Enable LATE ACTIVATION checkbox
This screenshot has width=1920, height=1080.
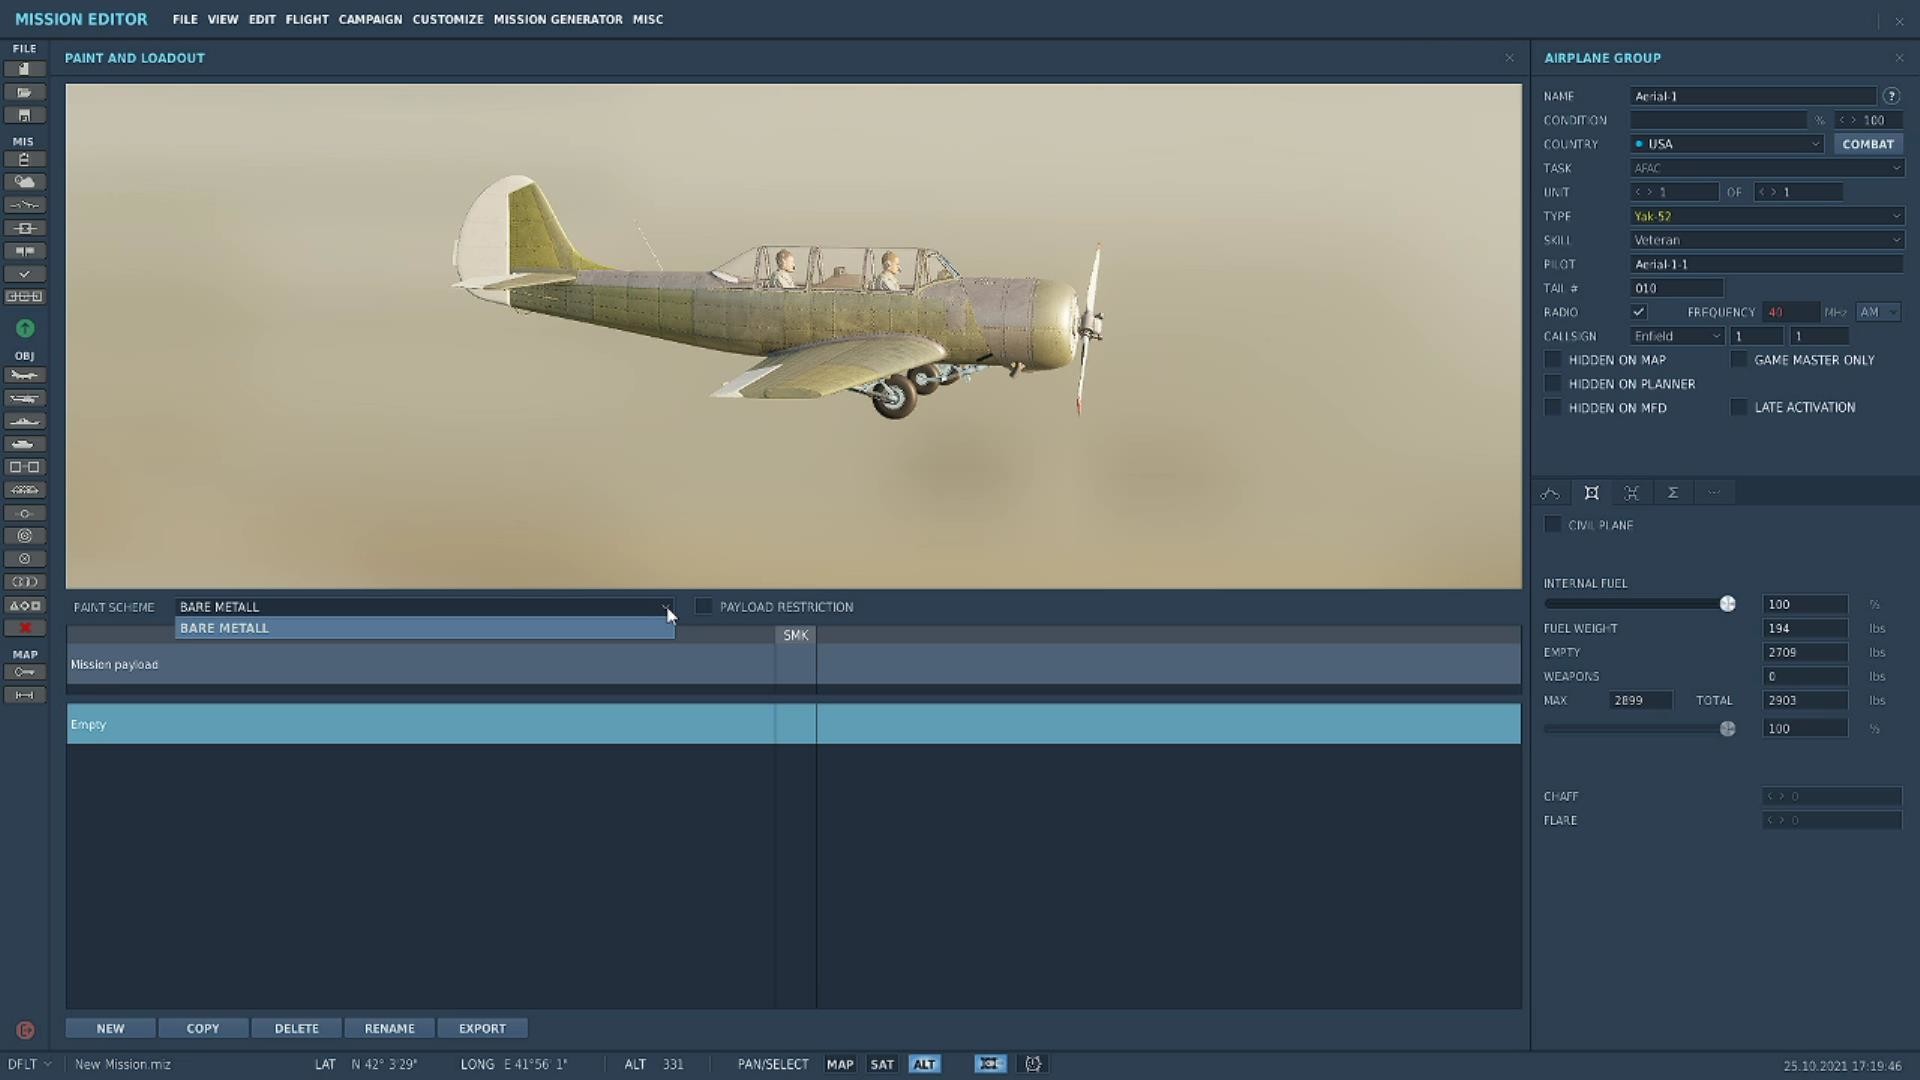[x=1739, y=407]
